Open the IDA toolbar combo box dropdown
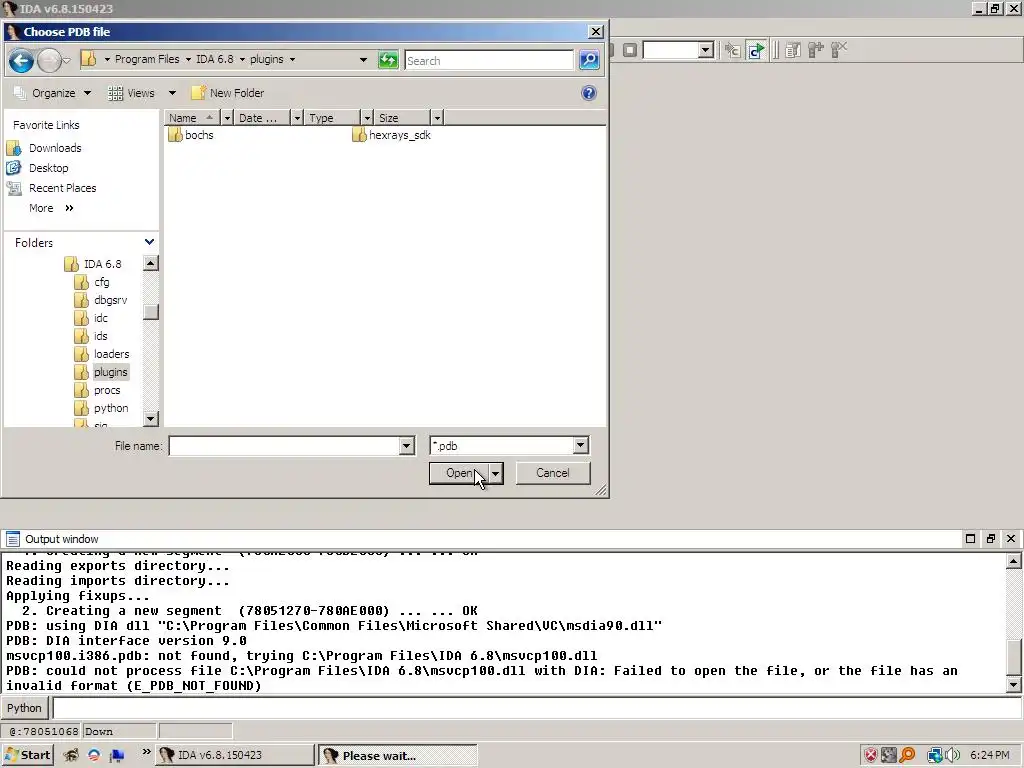Viewport: 1024px width, 768px height. [705, 50]
